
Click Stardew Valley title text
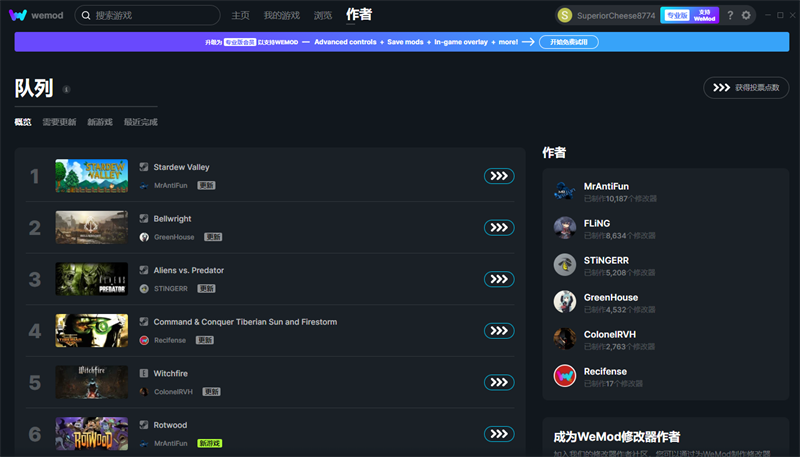182,167
